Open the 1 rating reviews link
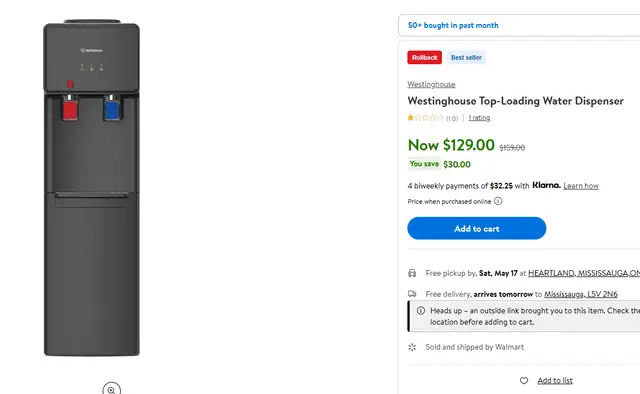 pos(479,118)
